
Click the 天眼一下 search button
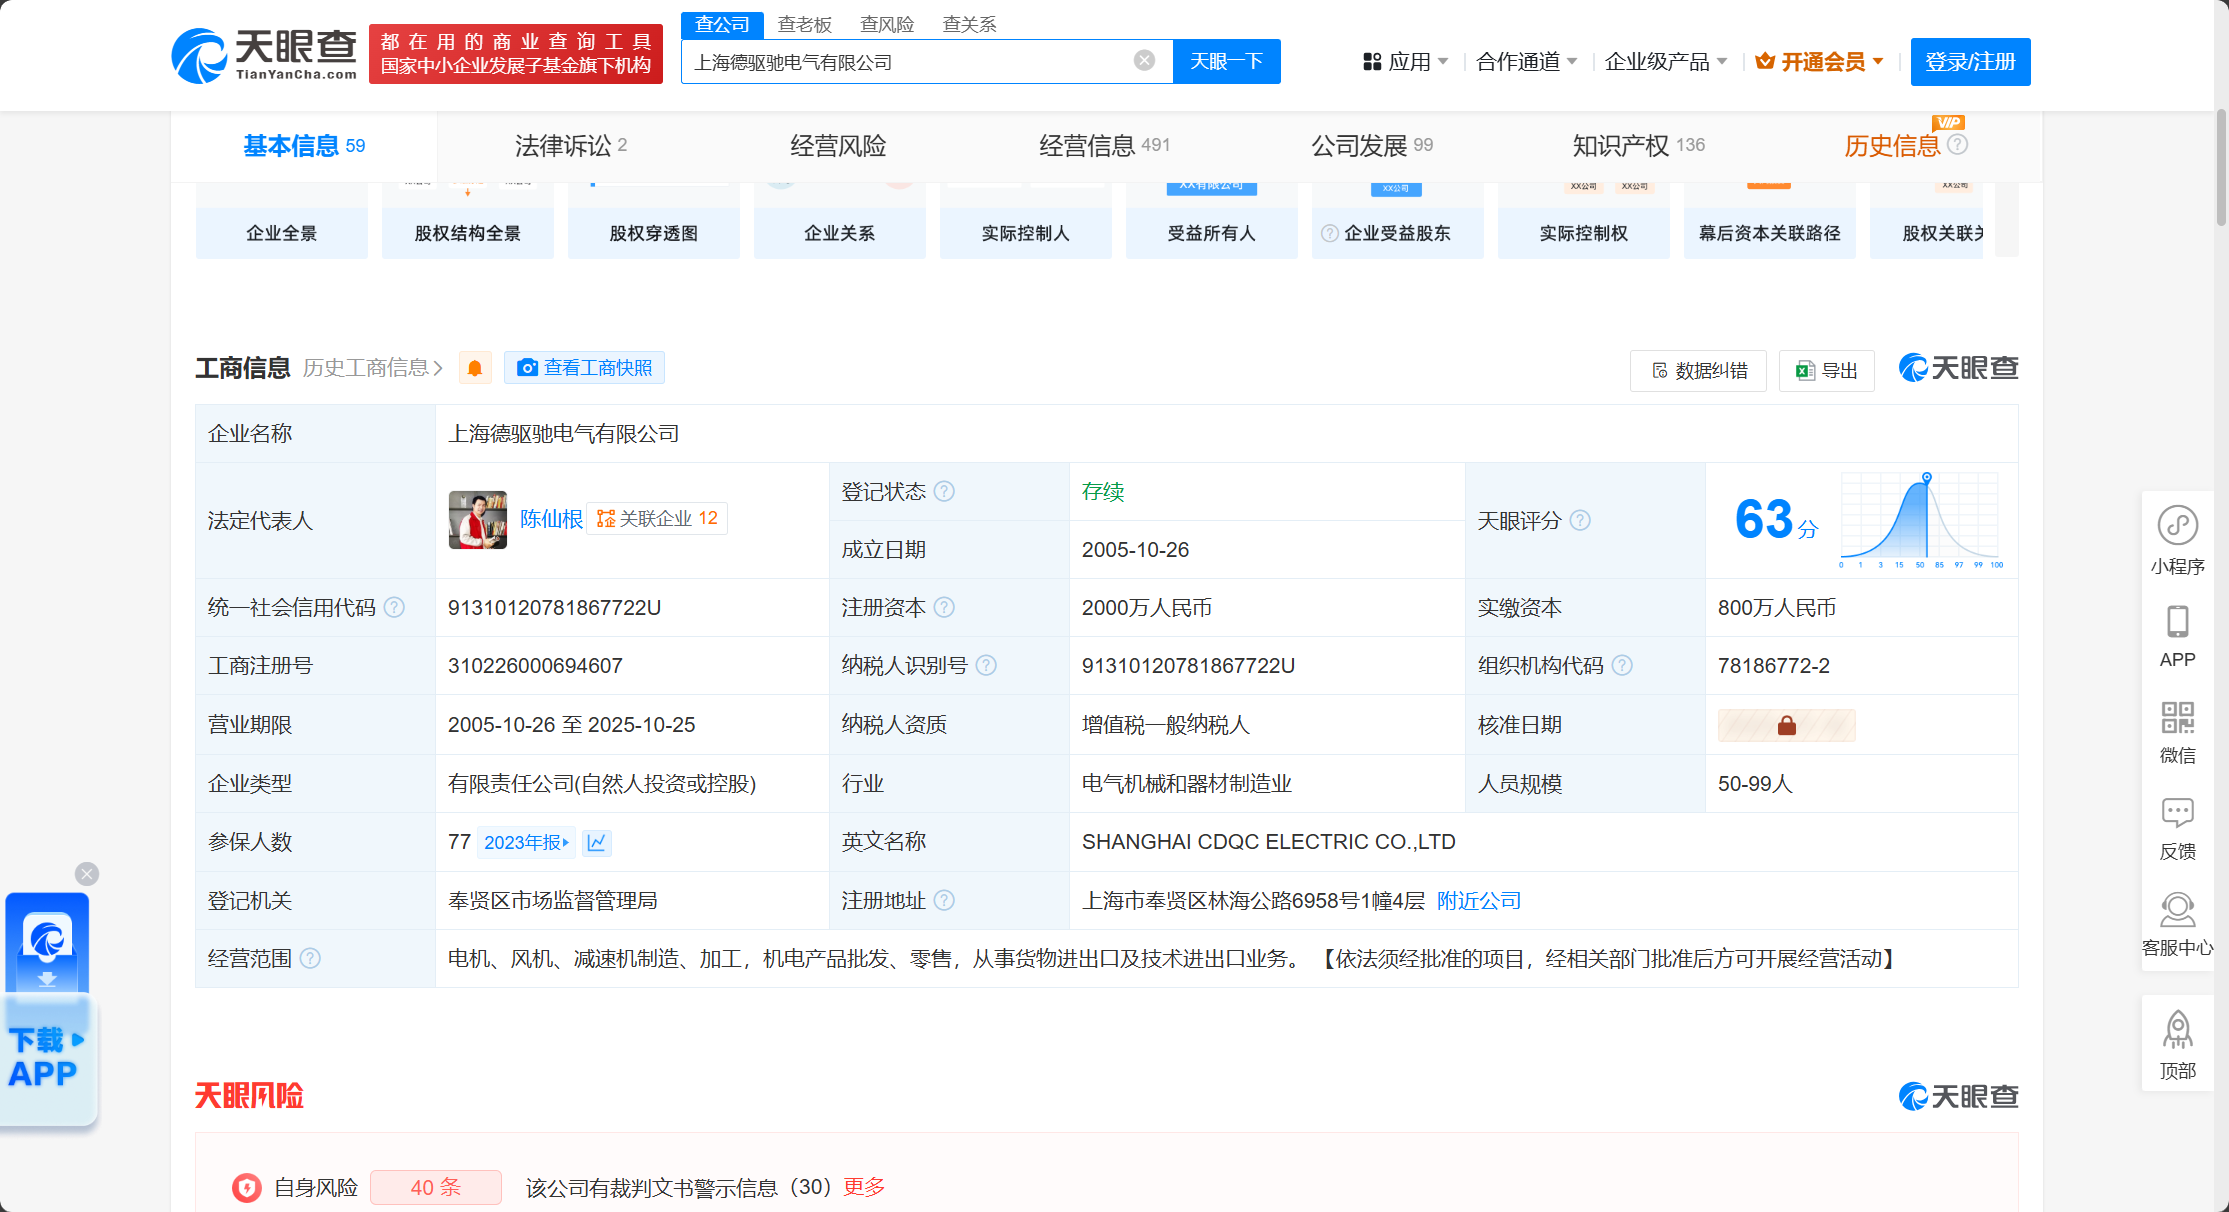(x=1226, y=62)
